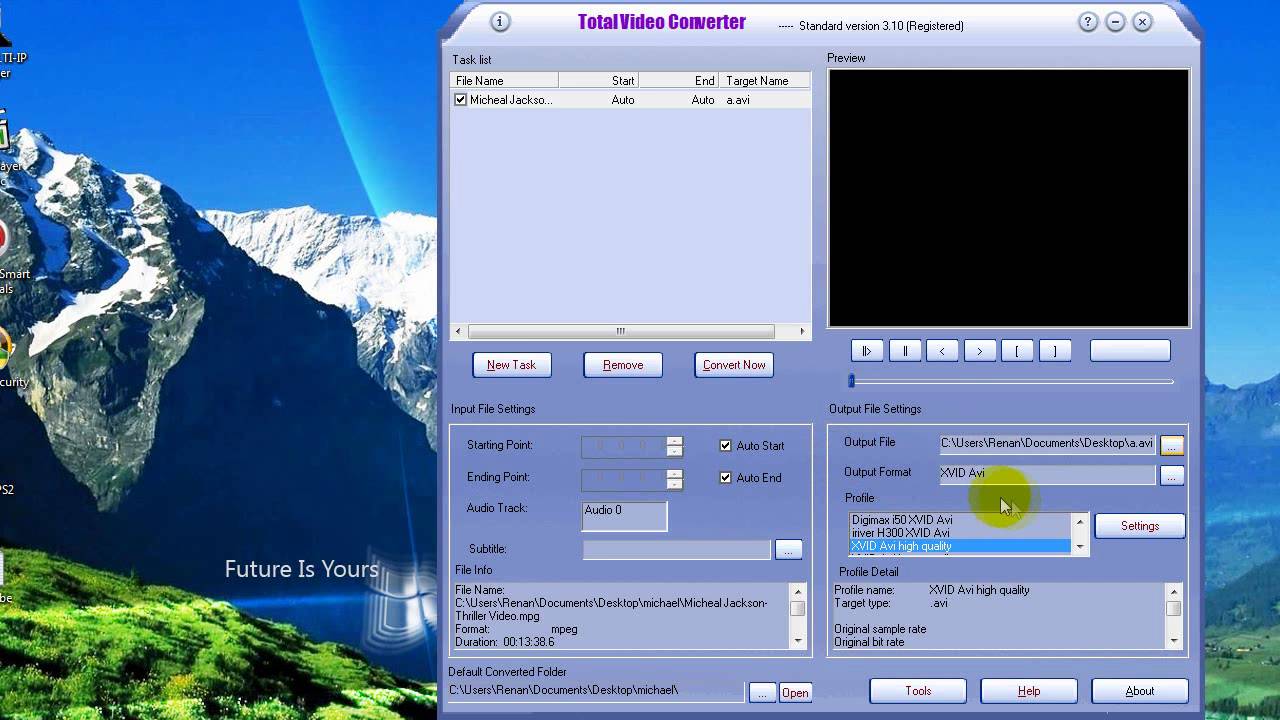
Task: Click the Help button
Action: (x=1029, y=691)
